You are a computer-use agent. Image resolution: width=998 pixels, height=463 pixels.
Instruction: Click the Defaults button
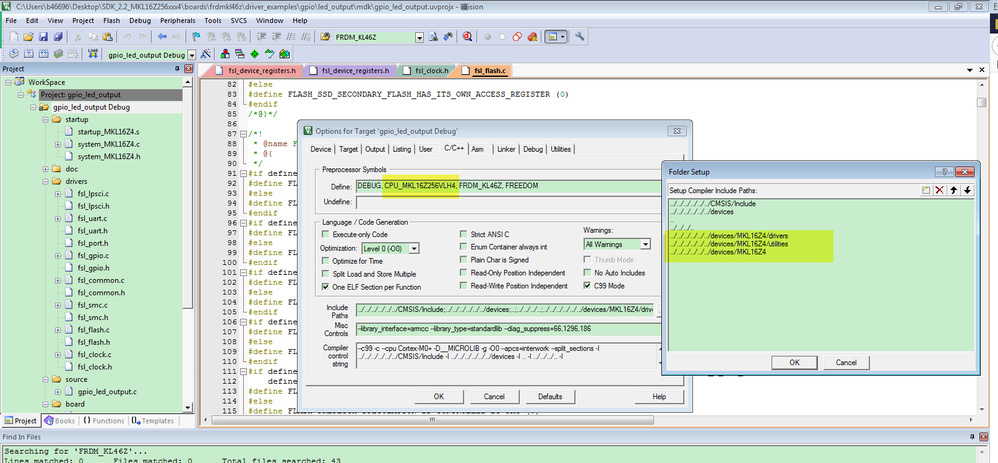click(549, 396)
